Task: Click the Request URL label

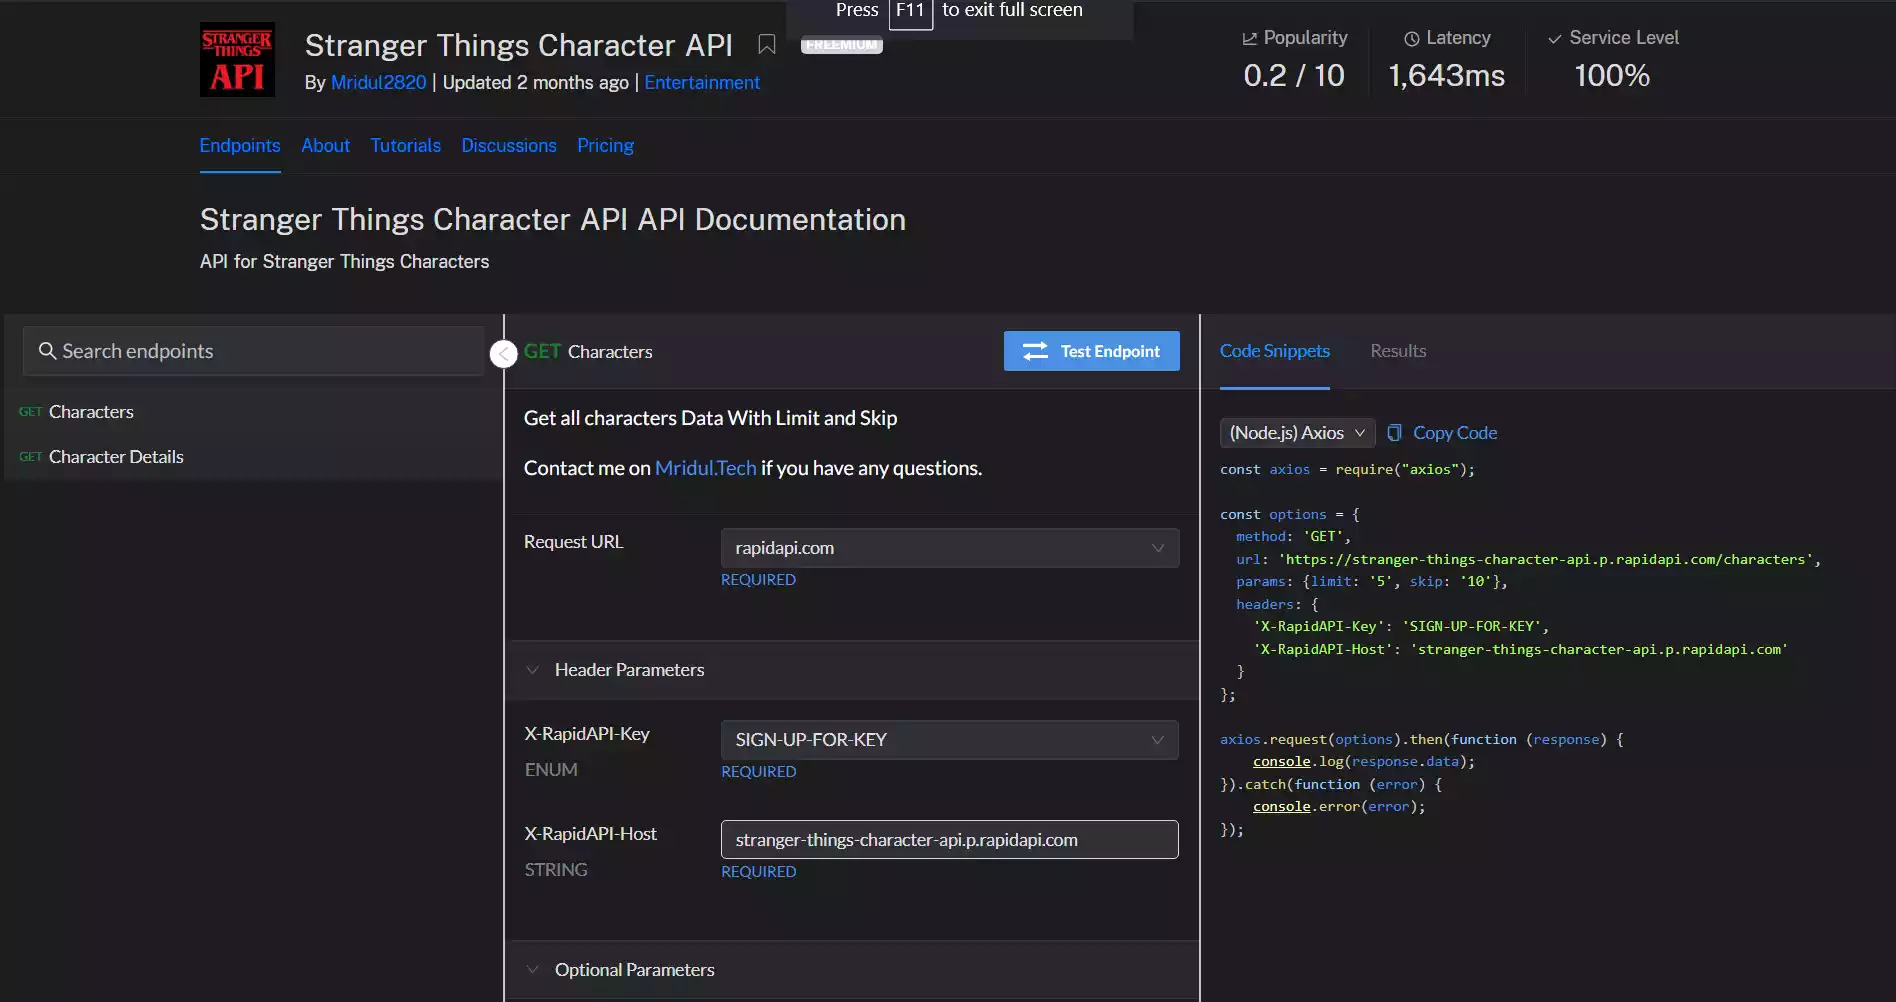Action: click(x=574, y=542)
